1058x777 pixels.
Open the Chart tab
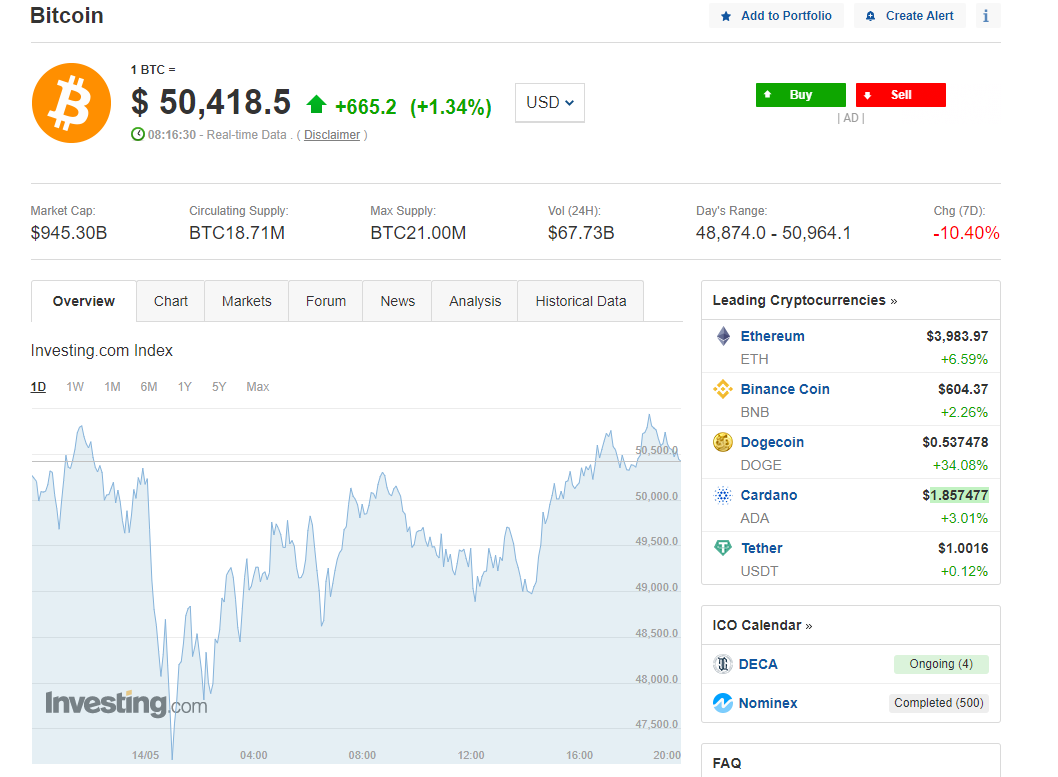pyautogui.click(x=171, y=301)
